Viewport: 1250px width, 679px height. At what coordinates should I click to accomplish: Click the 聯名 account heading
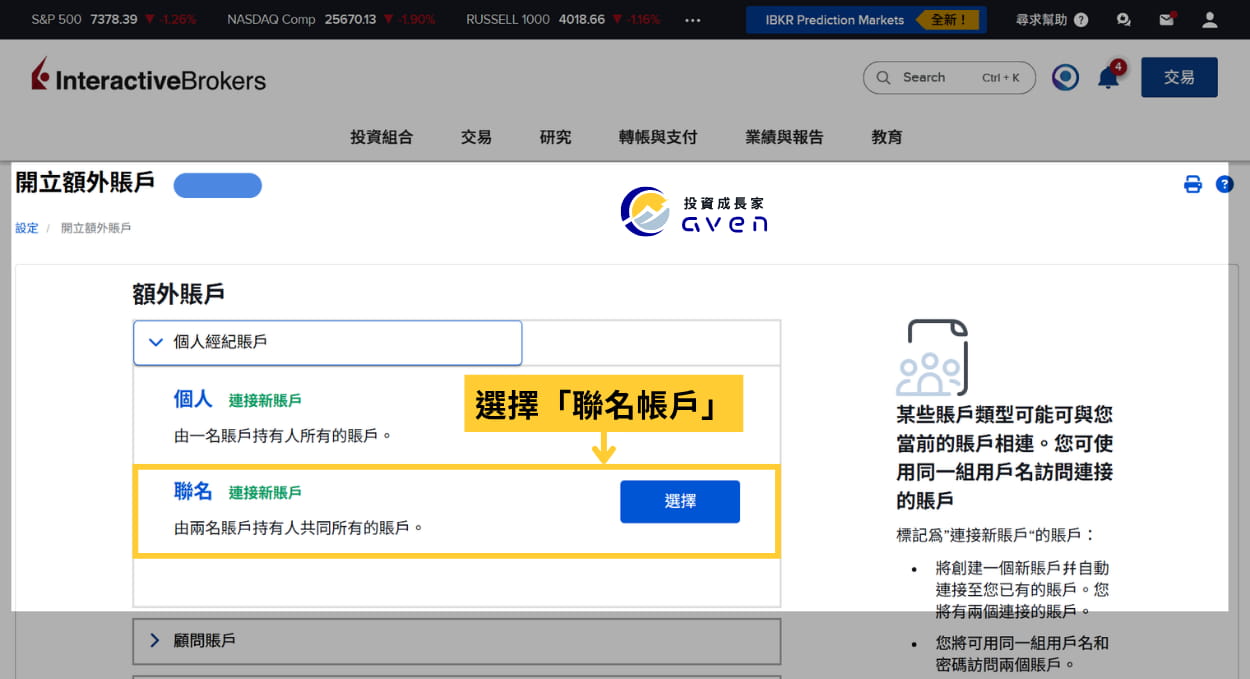pos(193,491)
